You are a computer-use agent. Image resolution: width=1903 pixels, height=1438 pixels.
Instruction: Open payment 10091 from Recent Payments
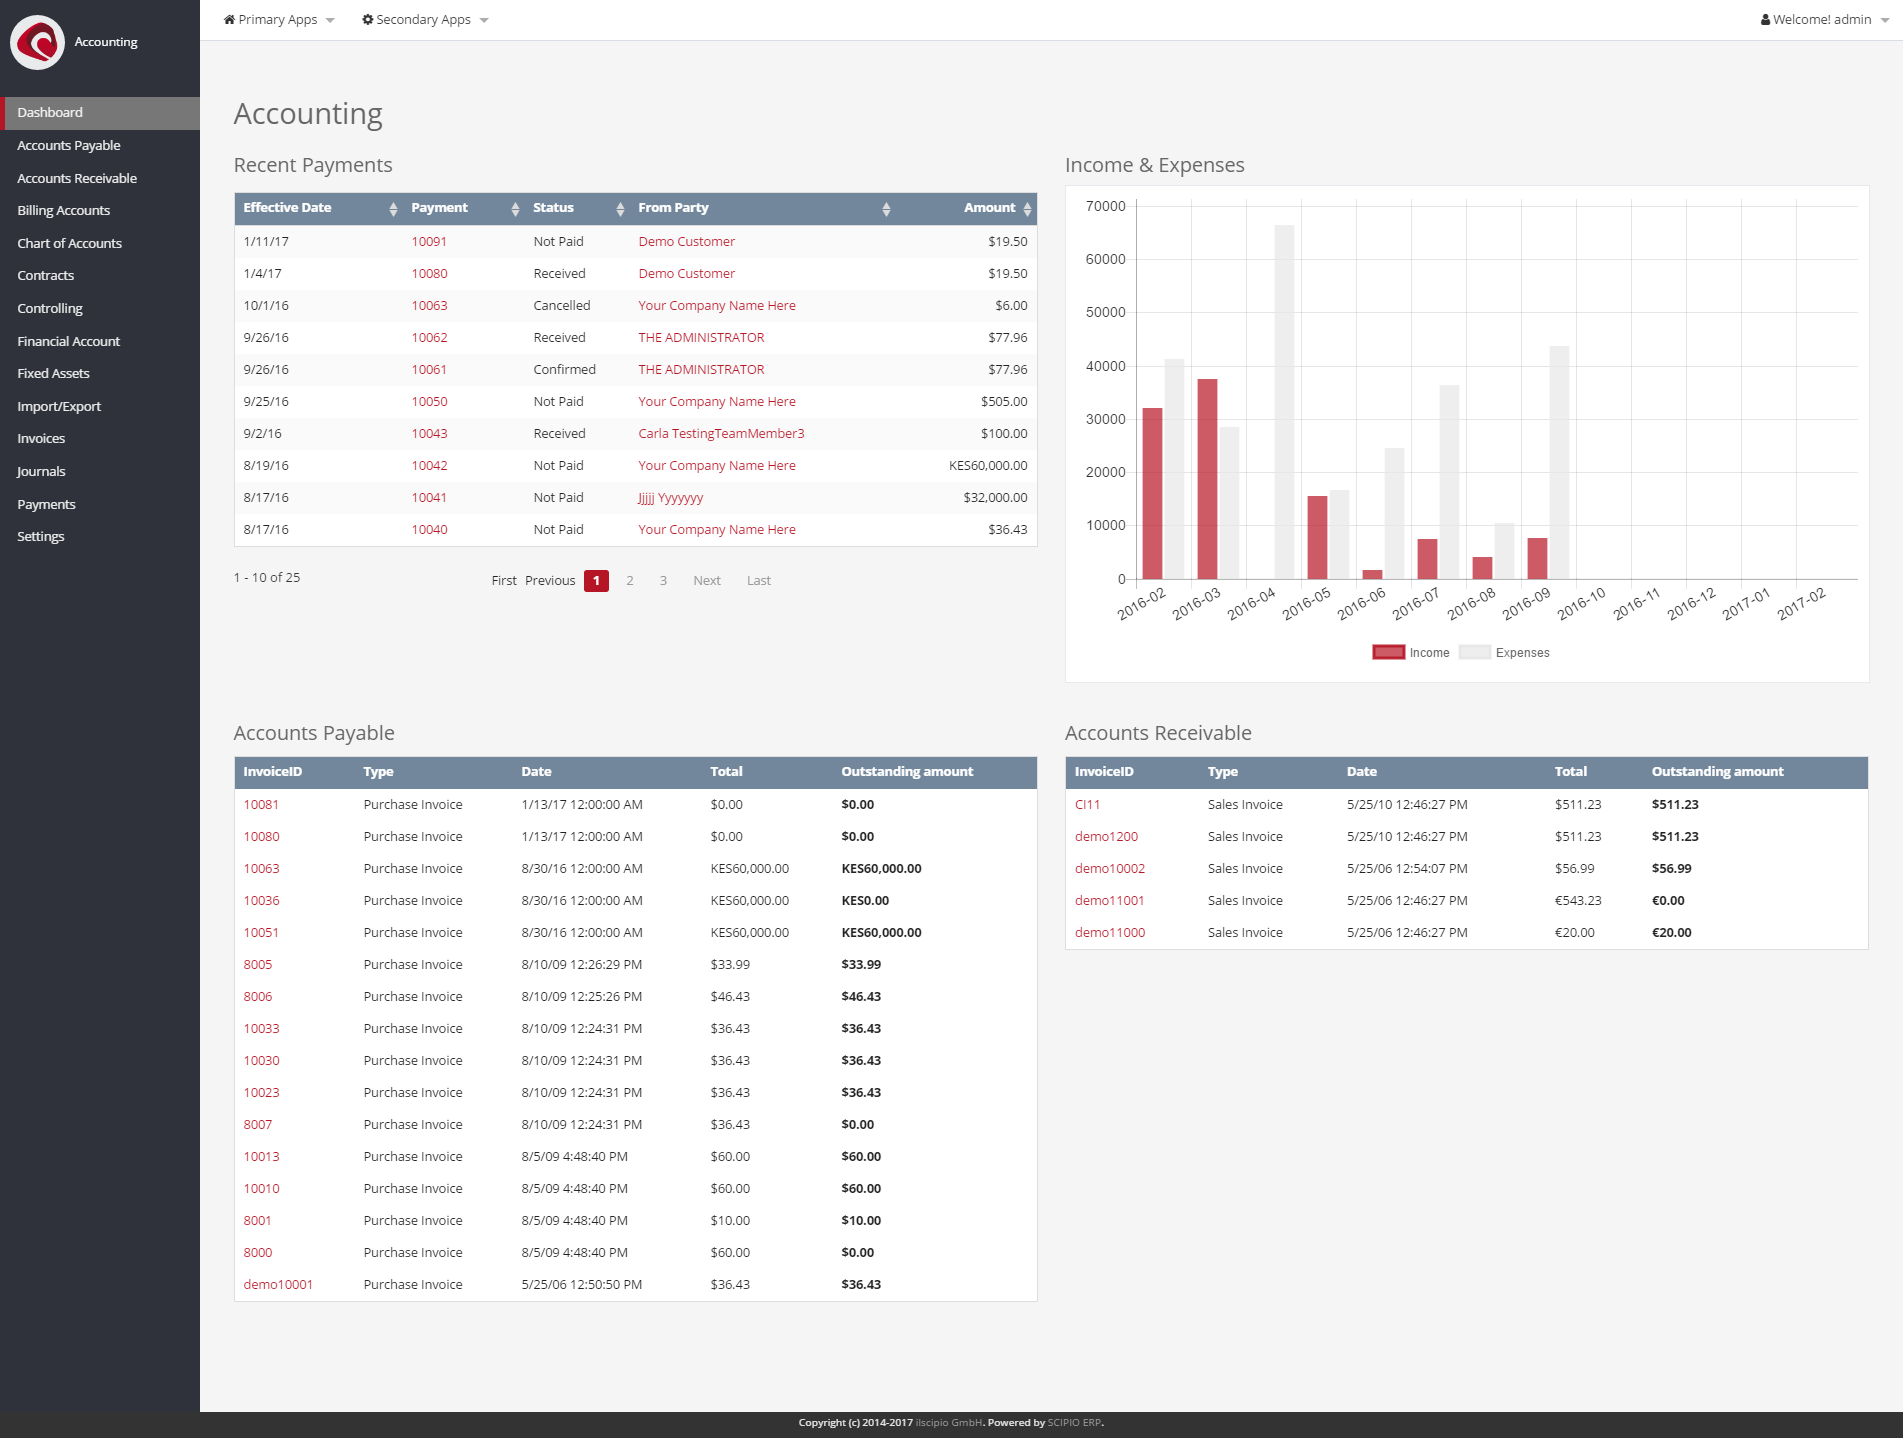click(x=429, y=241)
